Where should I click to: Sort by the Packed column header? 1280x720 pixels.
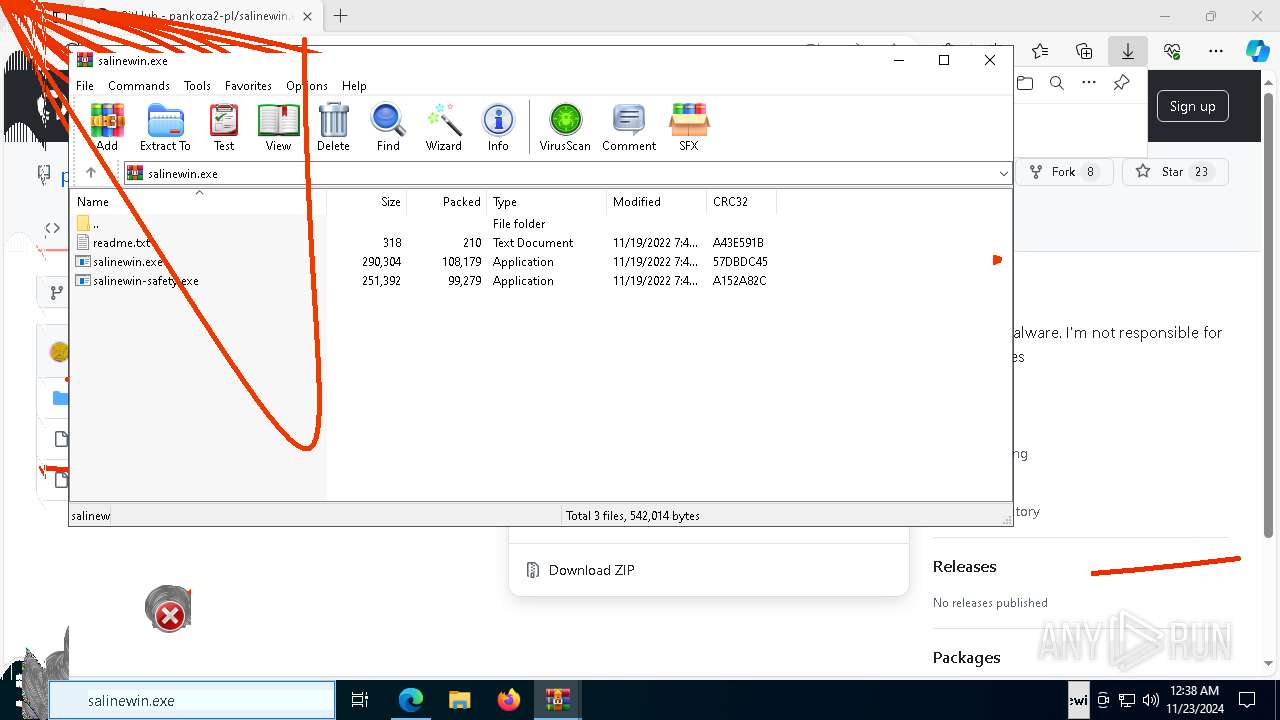(x=446, y=202)
